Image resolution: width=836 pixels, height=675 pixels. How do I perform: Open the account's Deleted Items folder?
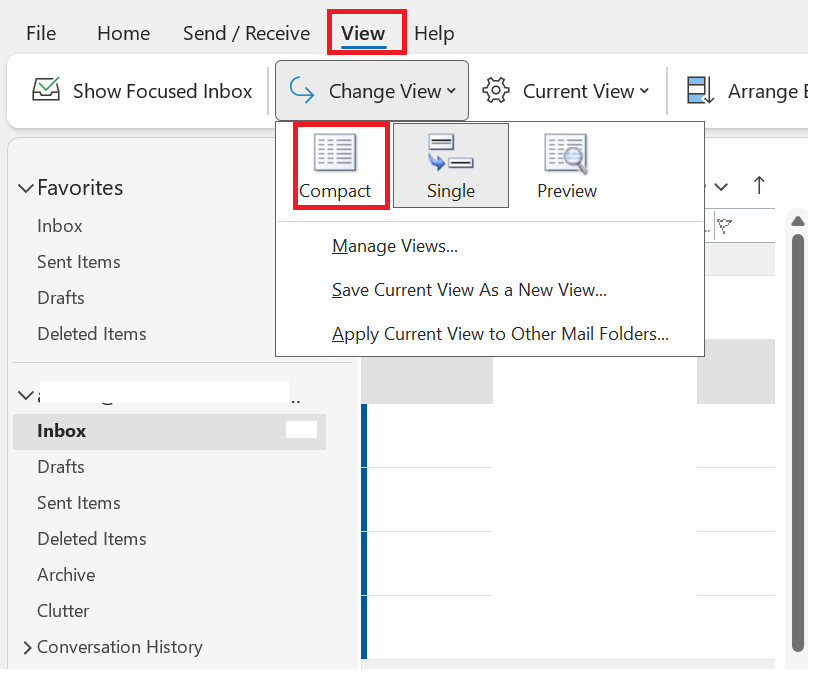pos(92,539)
